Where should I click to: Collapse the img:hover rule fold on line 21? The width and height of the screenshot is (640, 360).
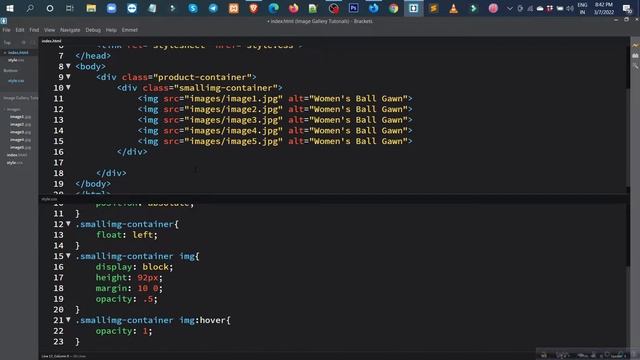[68, 320]
